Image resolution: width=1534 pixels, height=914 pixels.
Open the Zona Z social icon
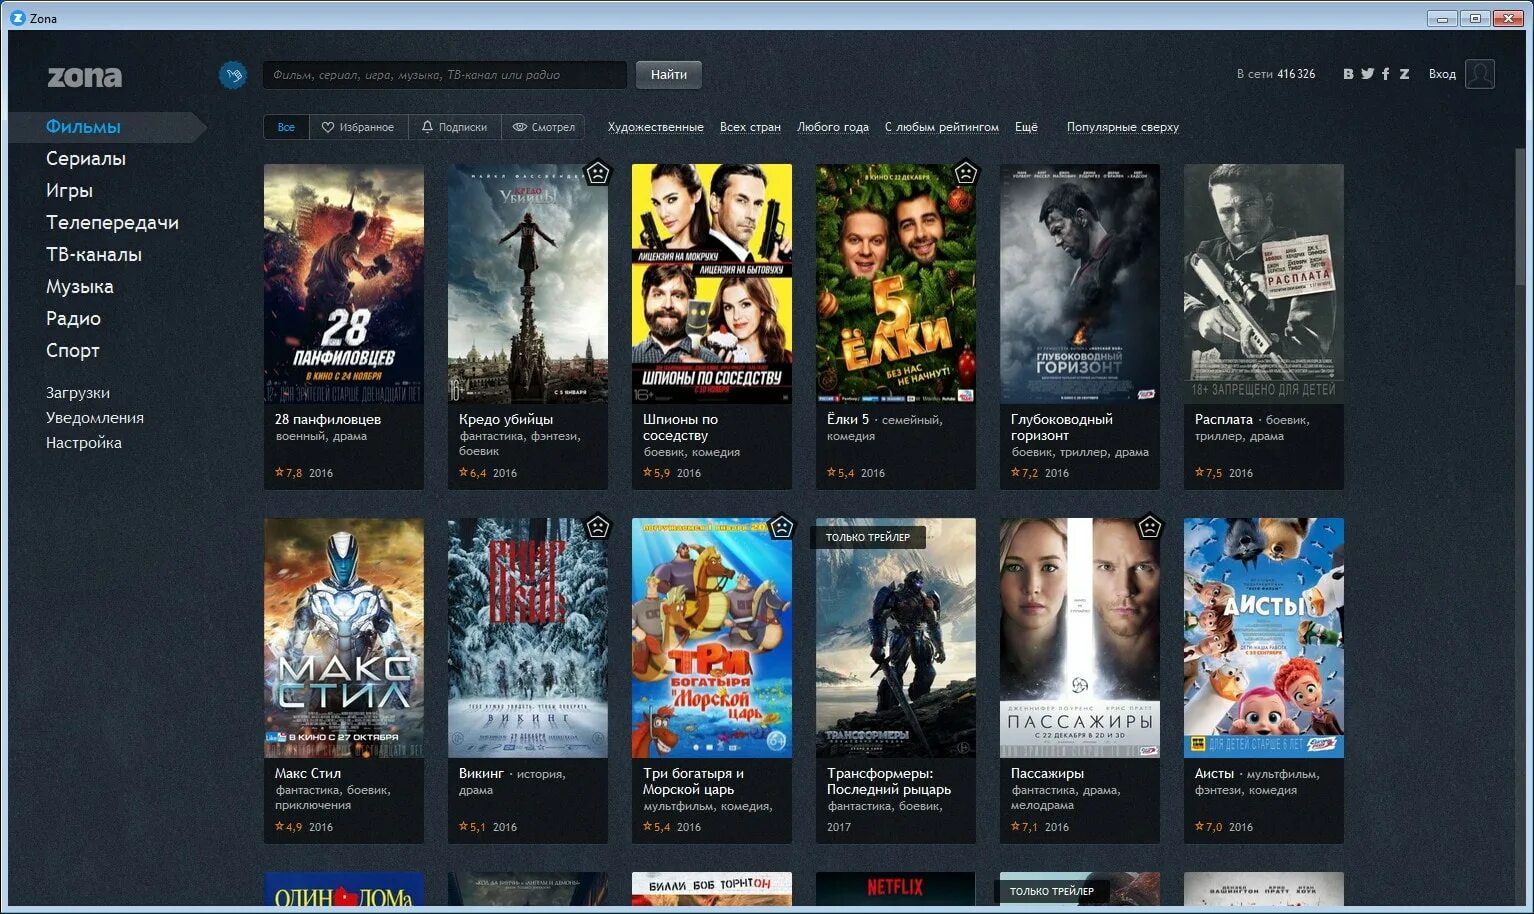pos(1404,74)
